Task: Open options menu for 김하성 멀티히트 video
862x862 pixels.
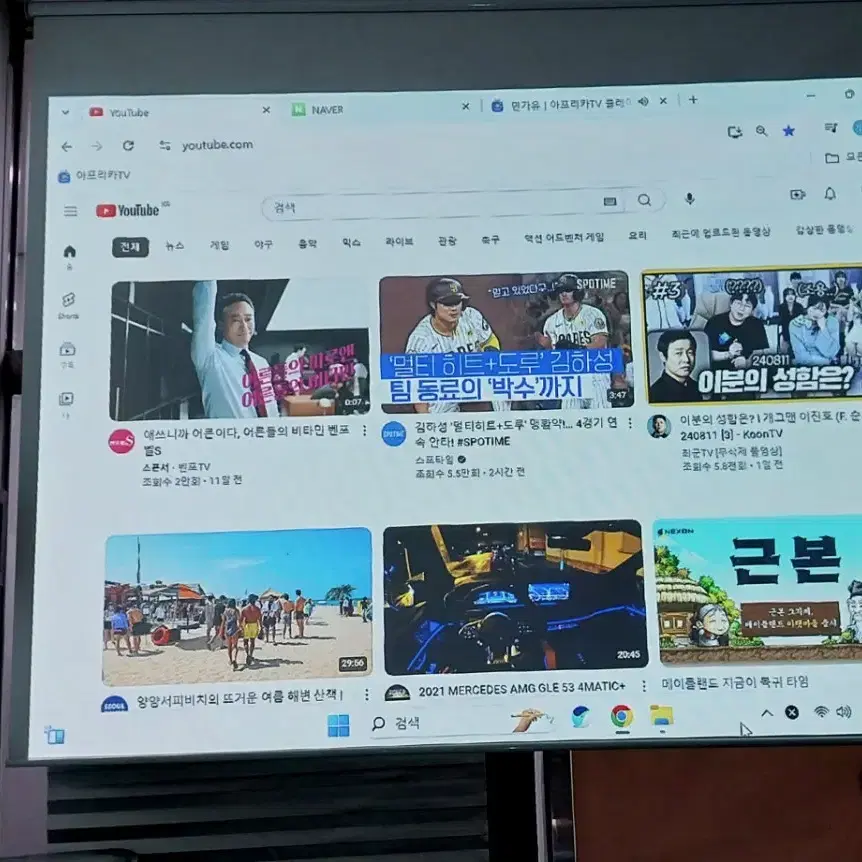Action: (630, 422)
